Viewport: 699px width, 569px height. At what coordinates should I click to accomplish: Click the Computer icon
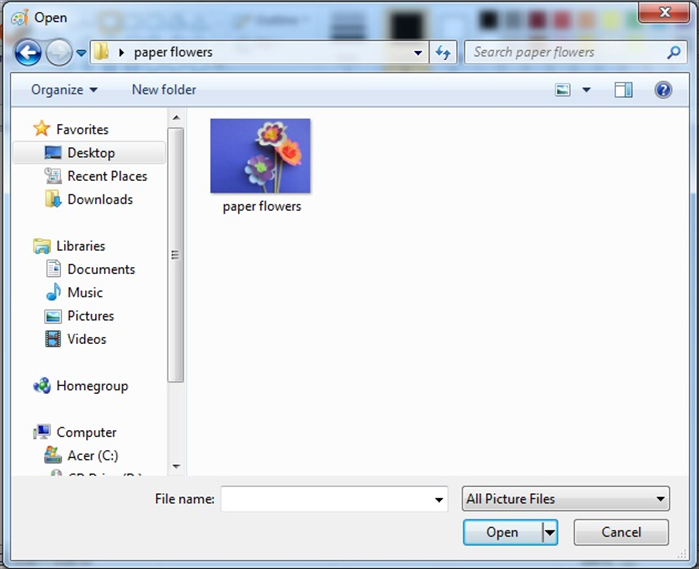[42, 432]
